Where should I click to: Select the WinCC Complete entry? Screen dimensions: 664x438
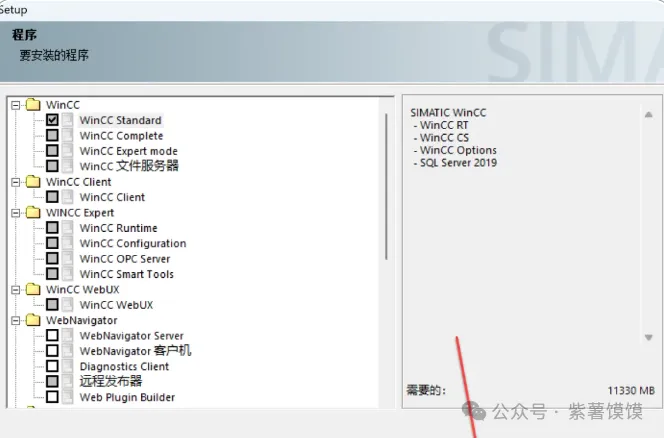pyautogui.click(x=121, y=136)
